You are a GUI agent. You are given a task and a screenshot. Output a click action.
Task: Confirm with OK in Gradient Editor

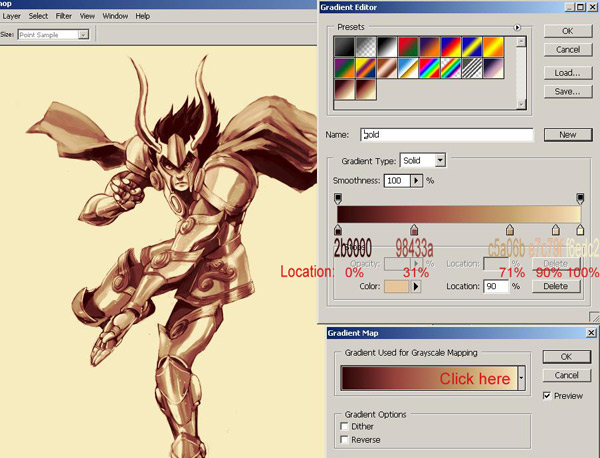[x=568, y=31]
